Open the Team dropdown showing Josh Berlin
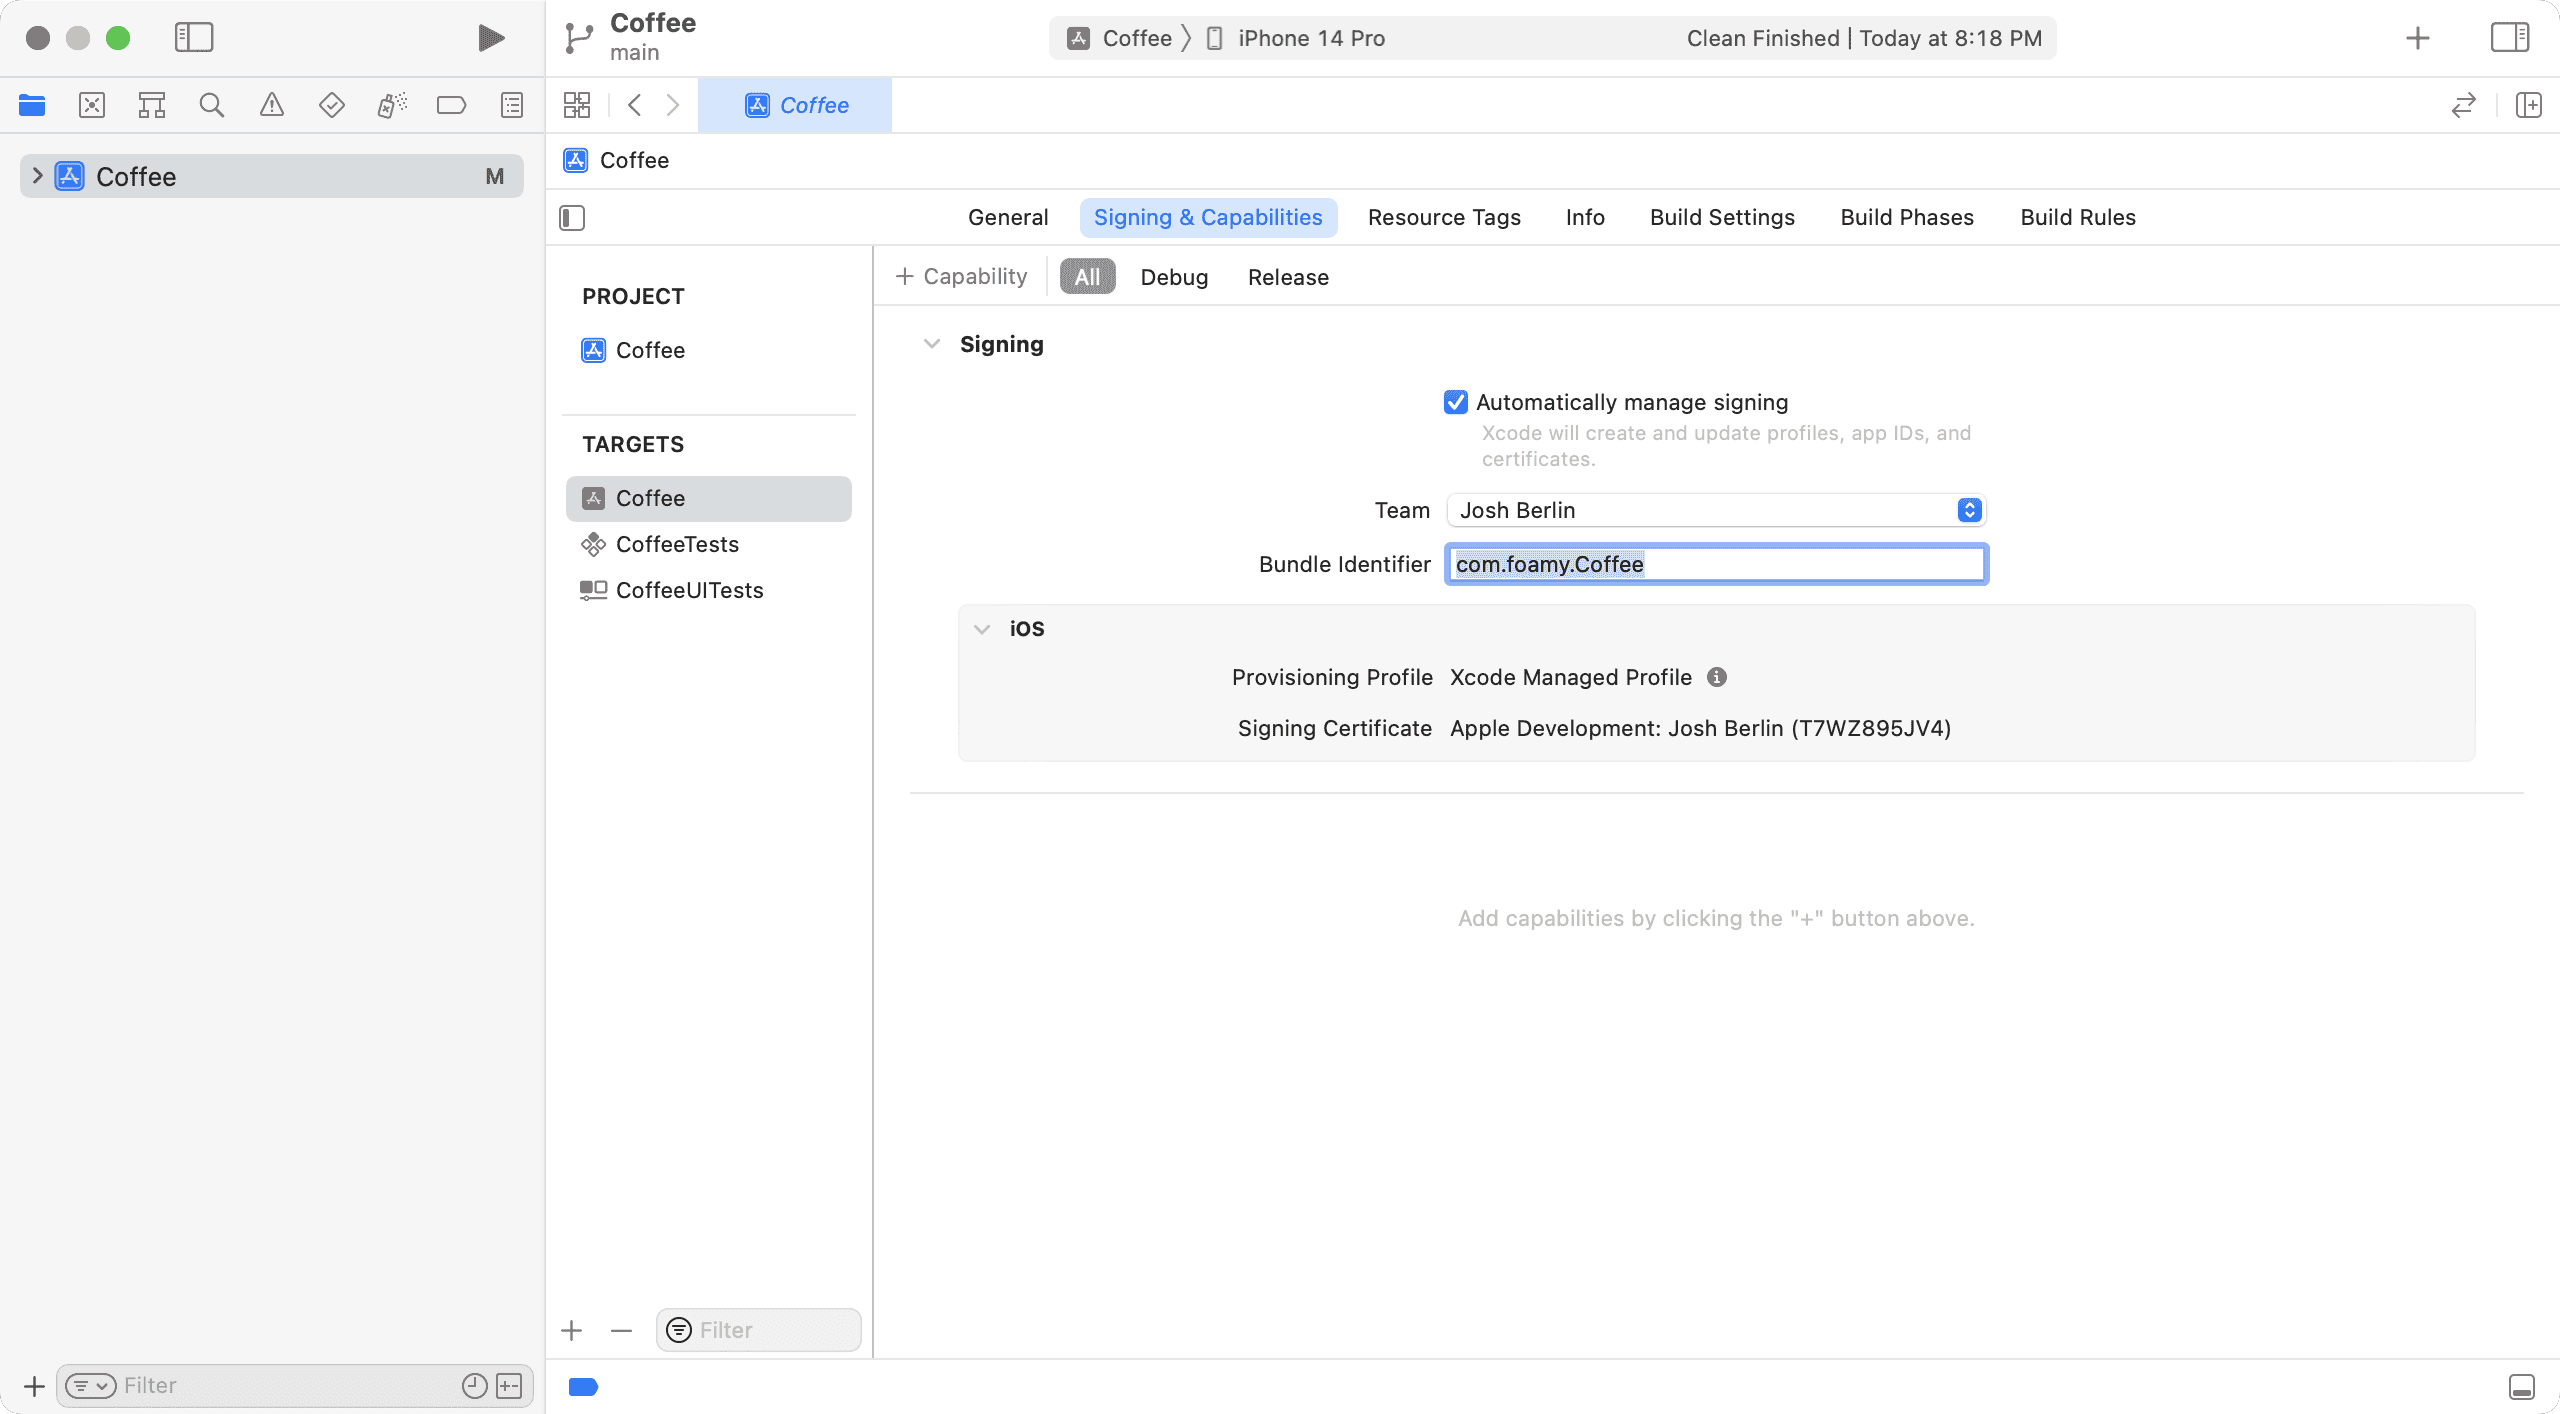 (x=1968, y=510)
